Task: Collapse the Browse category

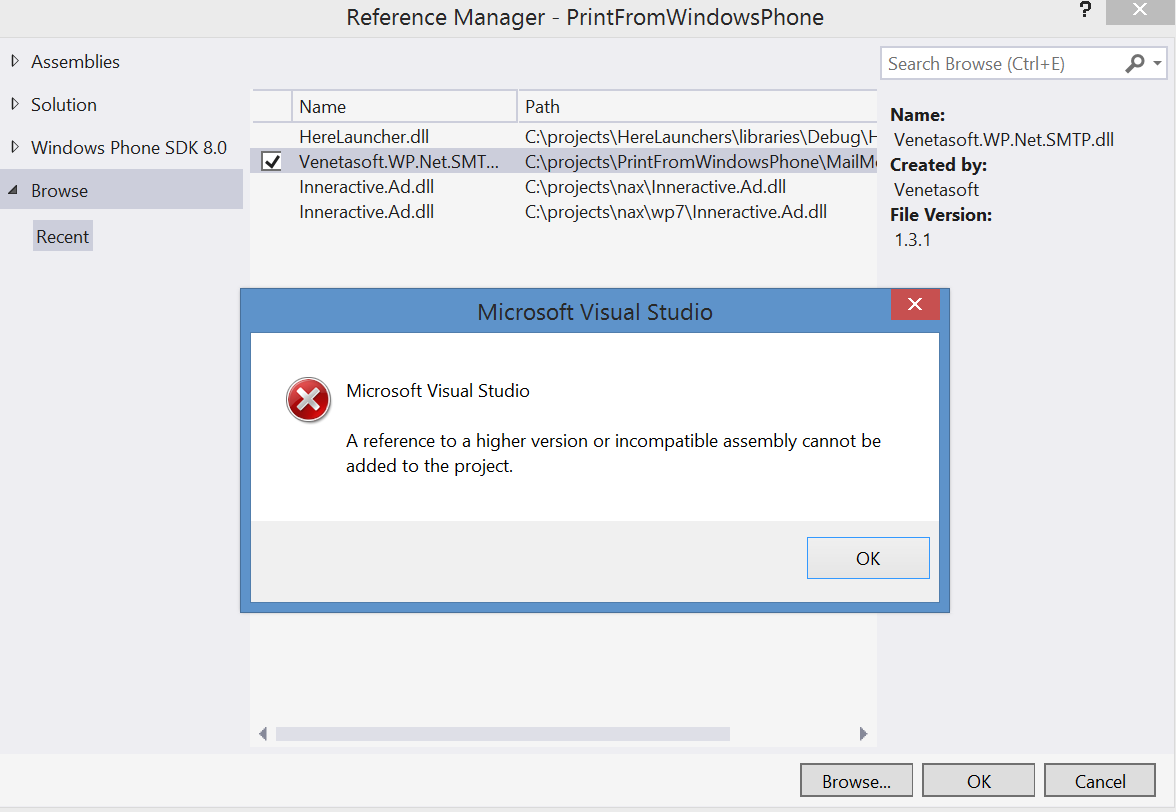Action: pos(14,191)
